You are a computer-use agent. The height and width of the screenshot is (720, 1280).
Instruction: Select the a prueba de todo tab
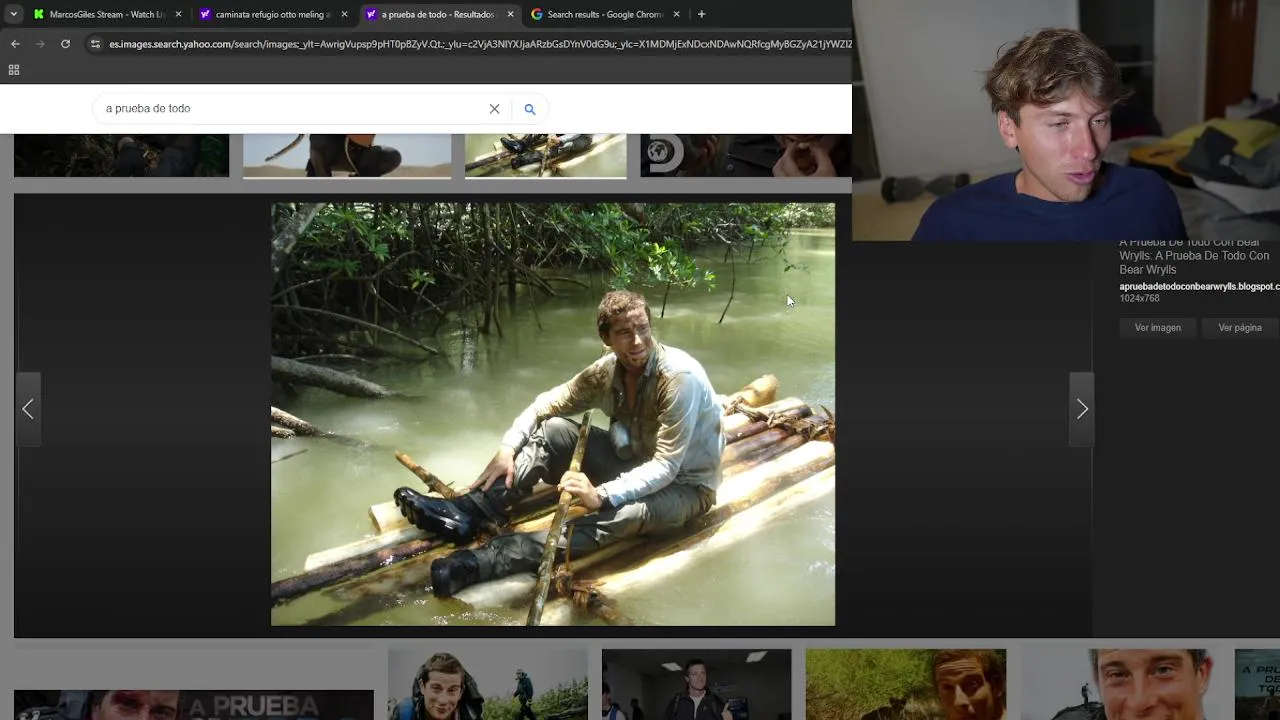click(439, 14)
